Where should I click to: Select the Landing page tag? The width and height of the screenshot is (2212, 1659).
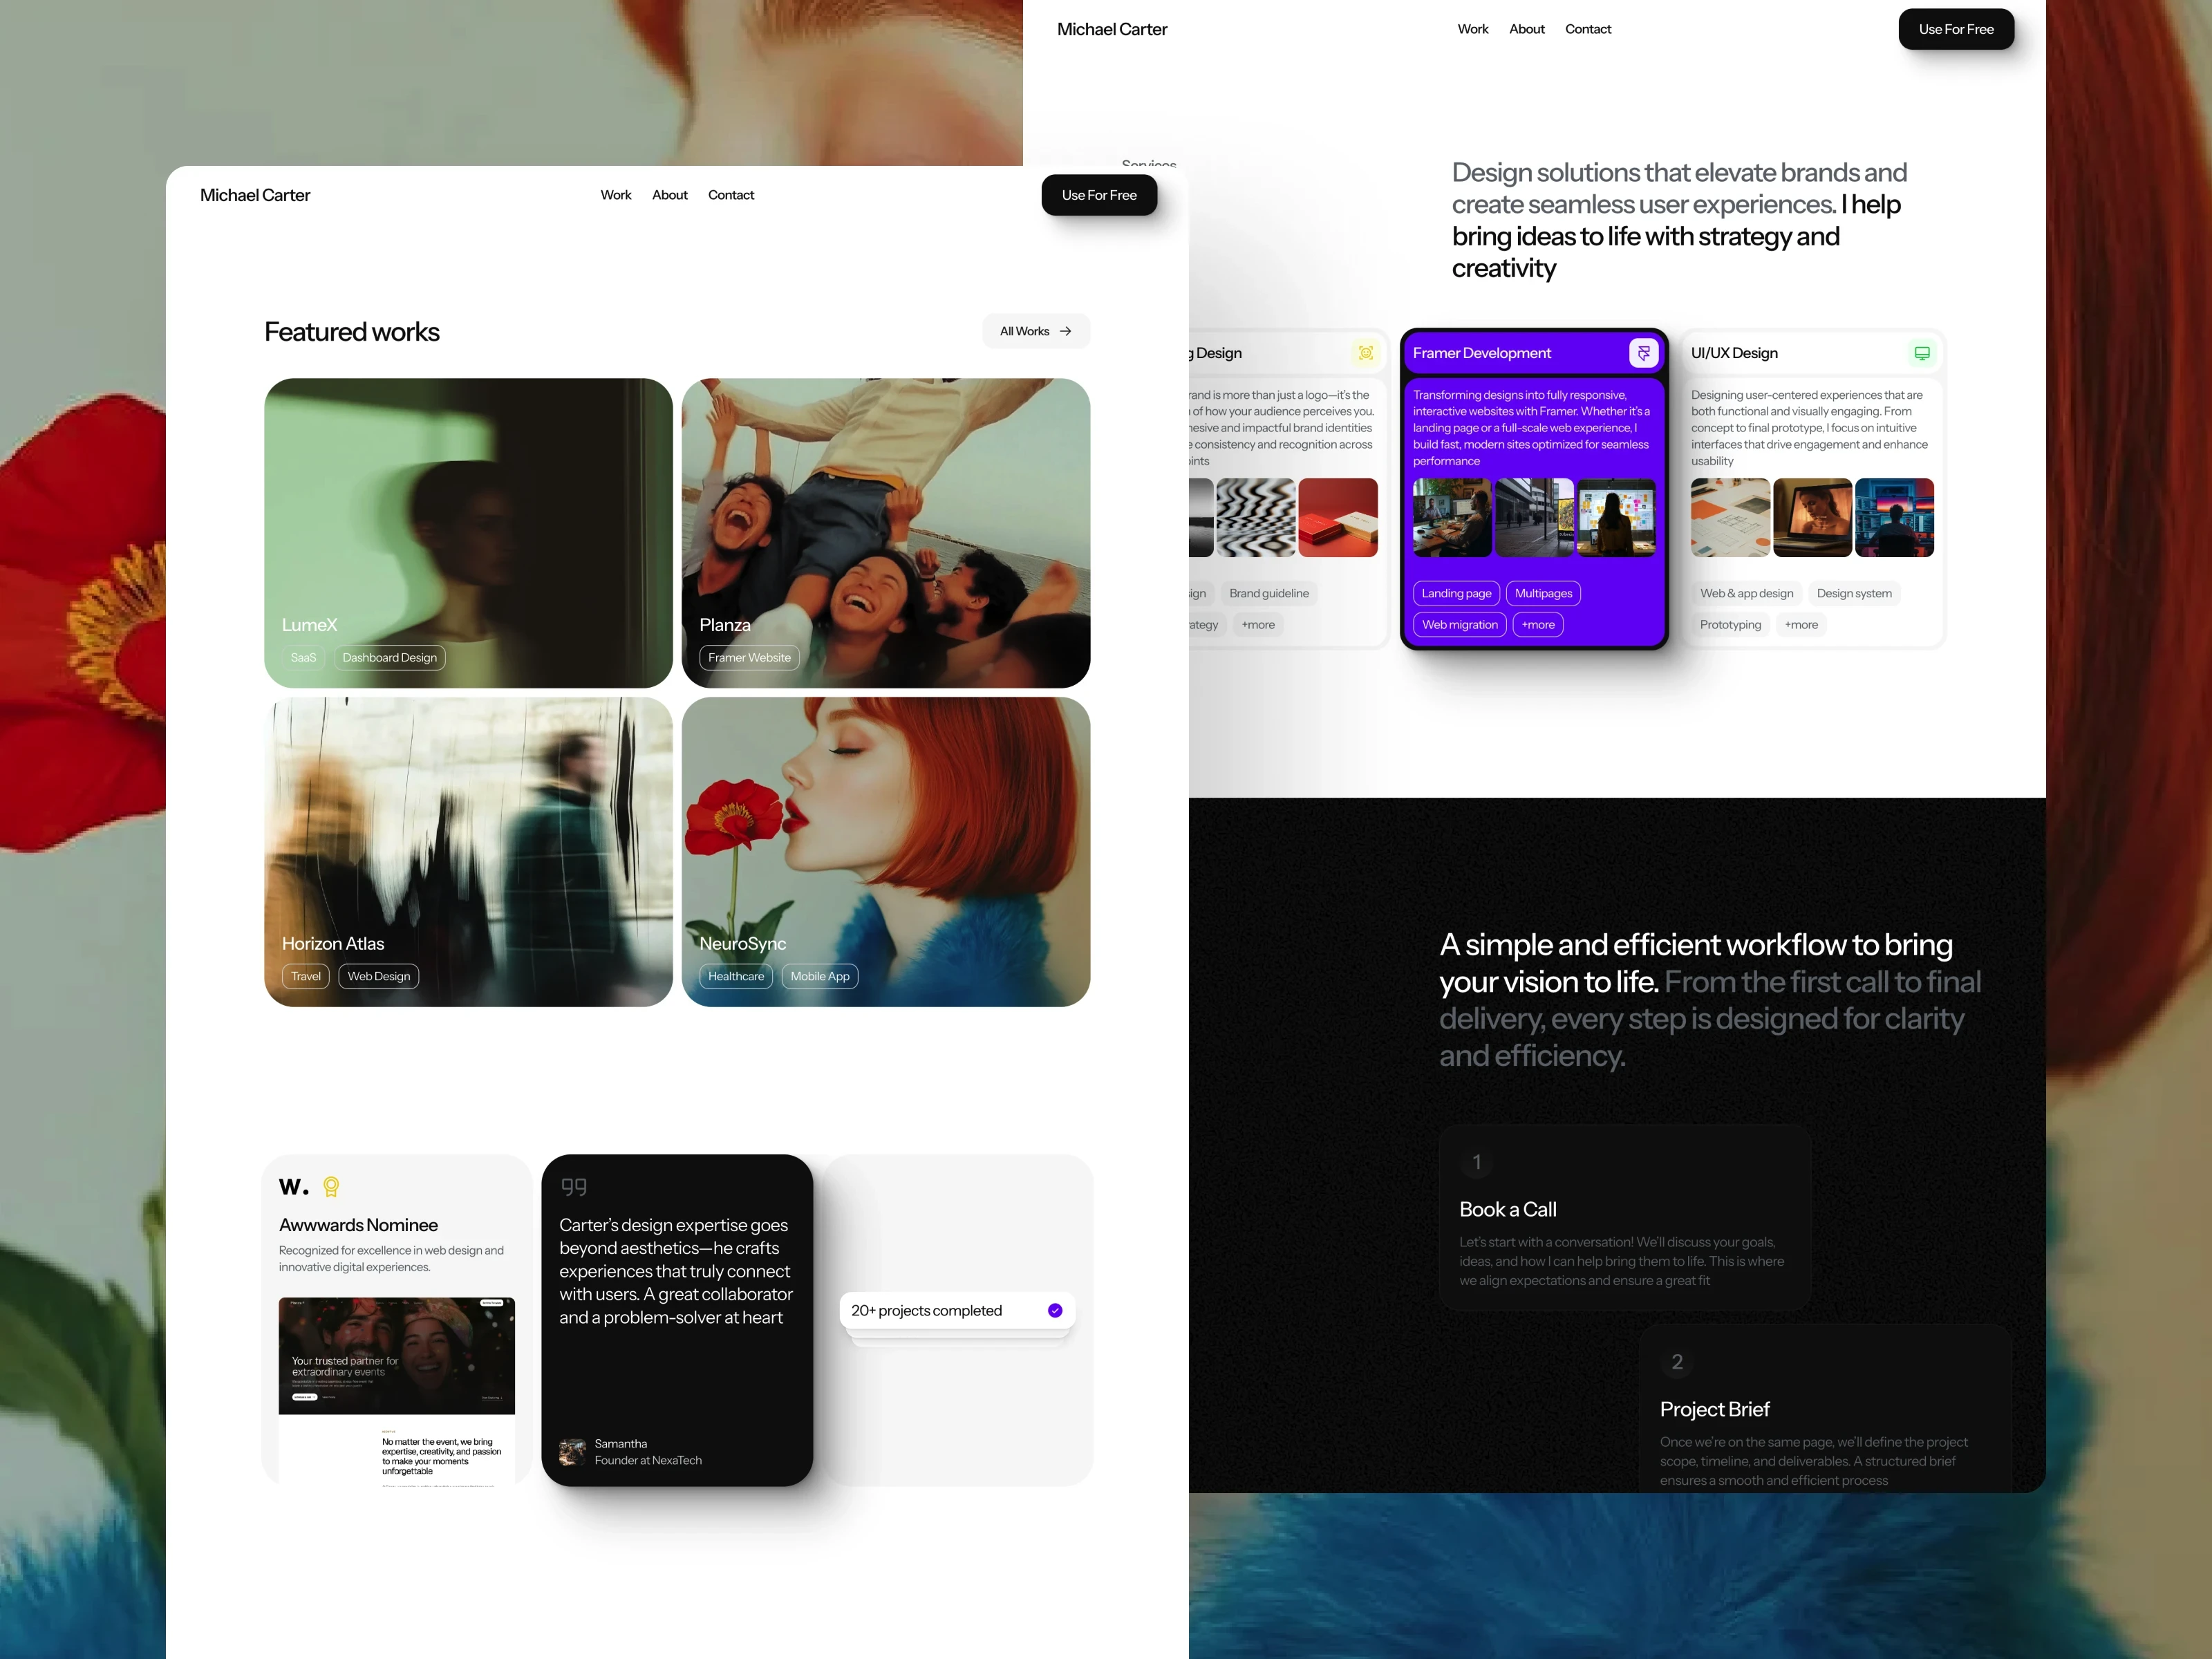[1456, 593]
